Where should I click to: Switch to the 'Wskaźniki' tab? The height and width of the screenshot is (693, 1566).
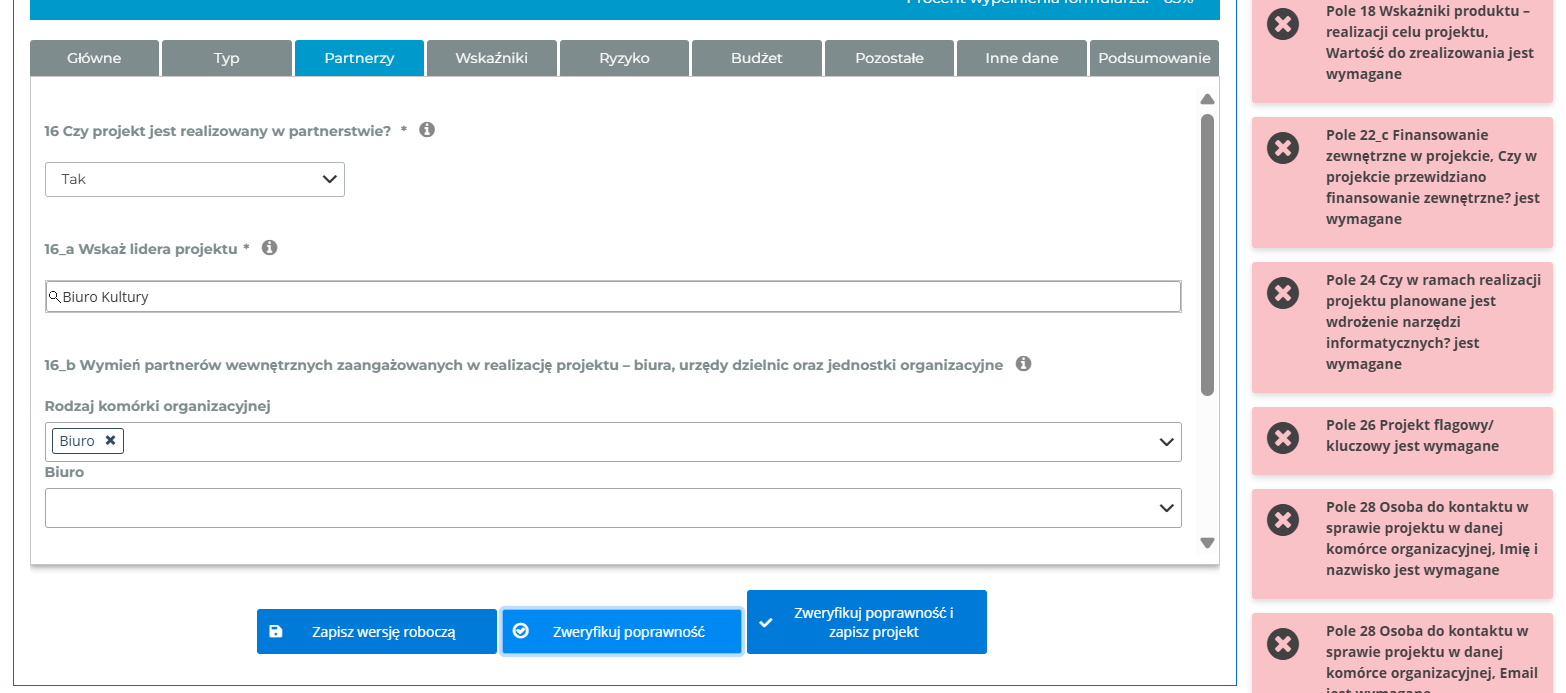point(491,58)
